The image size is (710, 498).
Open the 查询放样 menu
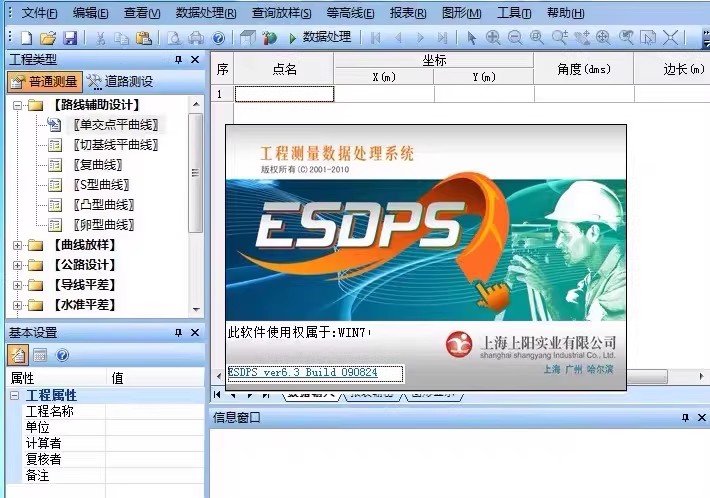(281, 13)
